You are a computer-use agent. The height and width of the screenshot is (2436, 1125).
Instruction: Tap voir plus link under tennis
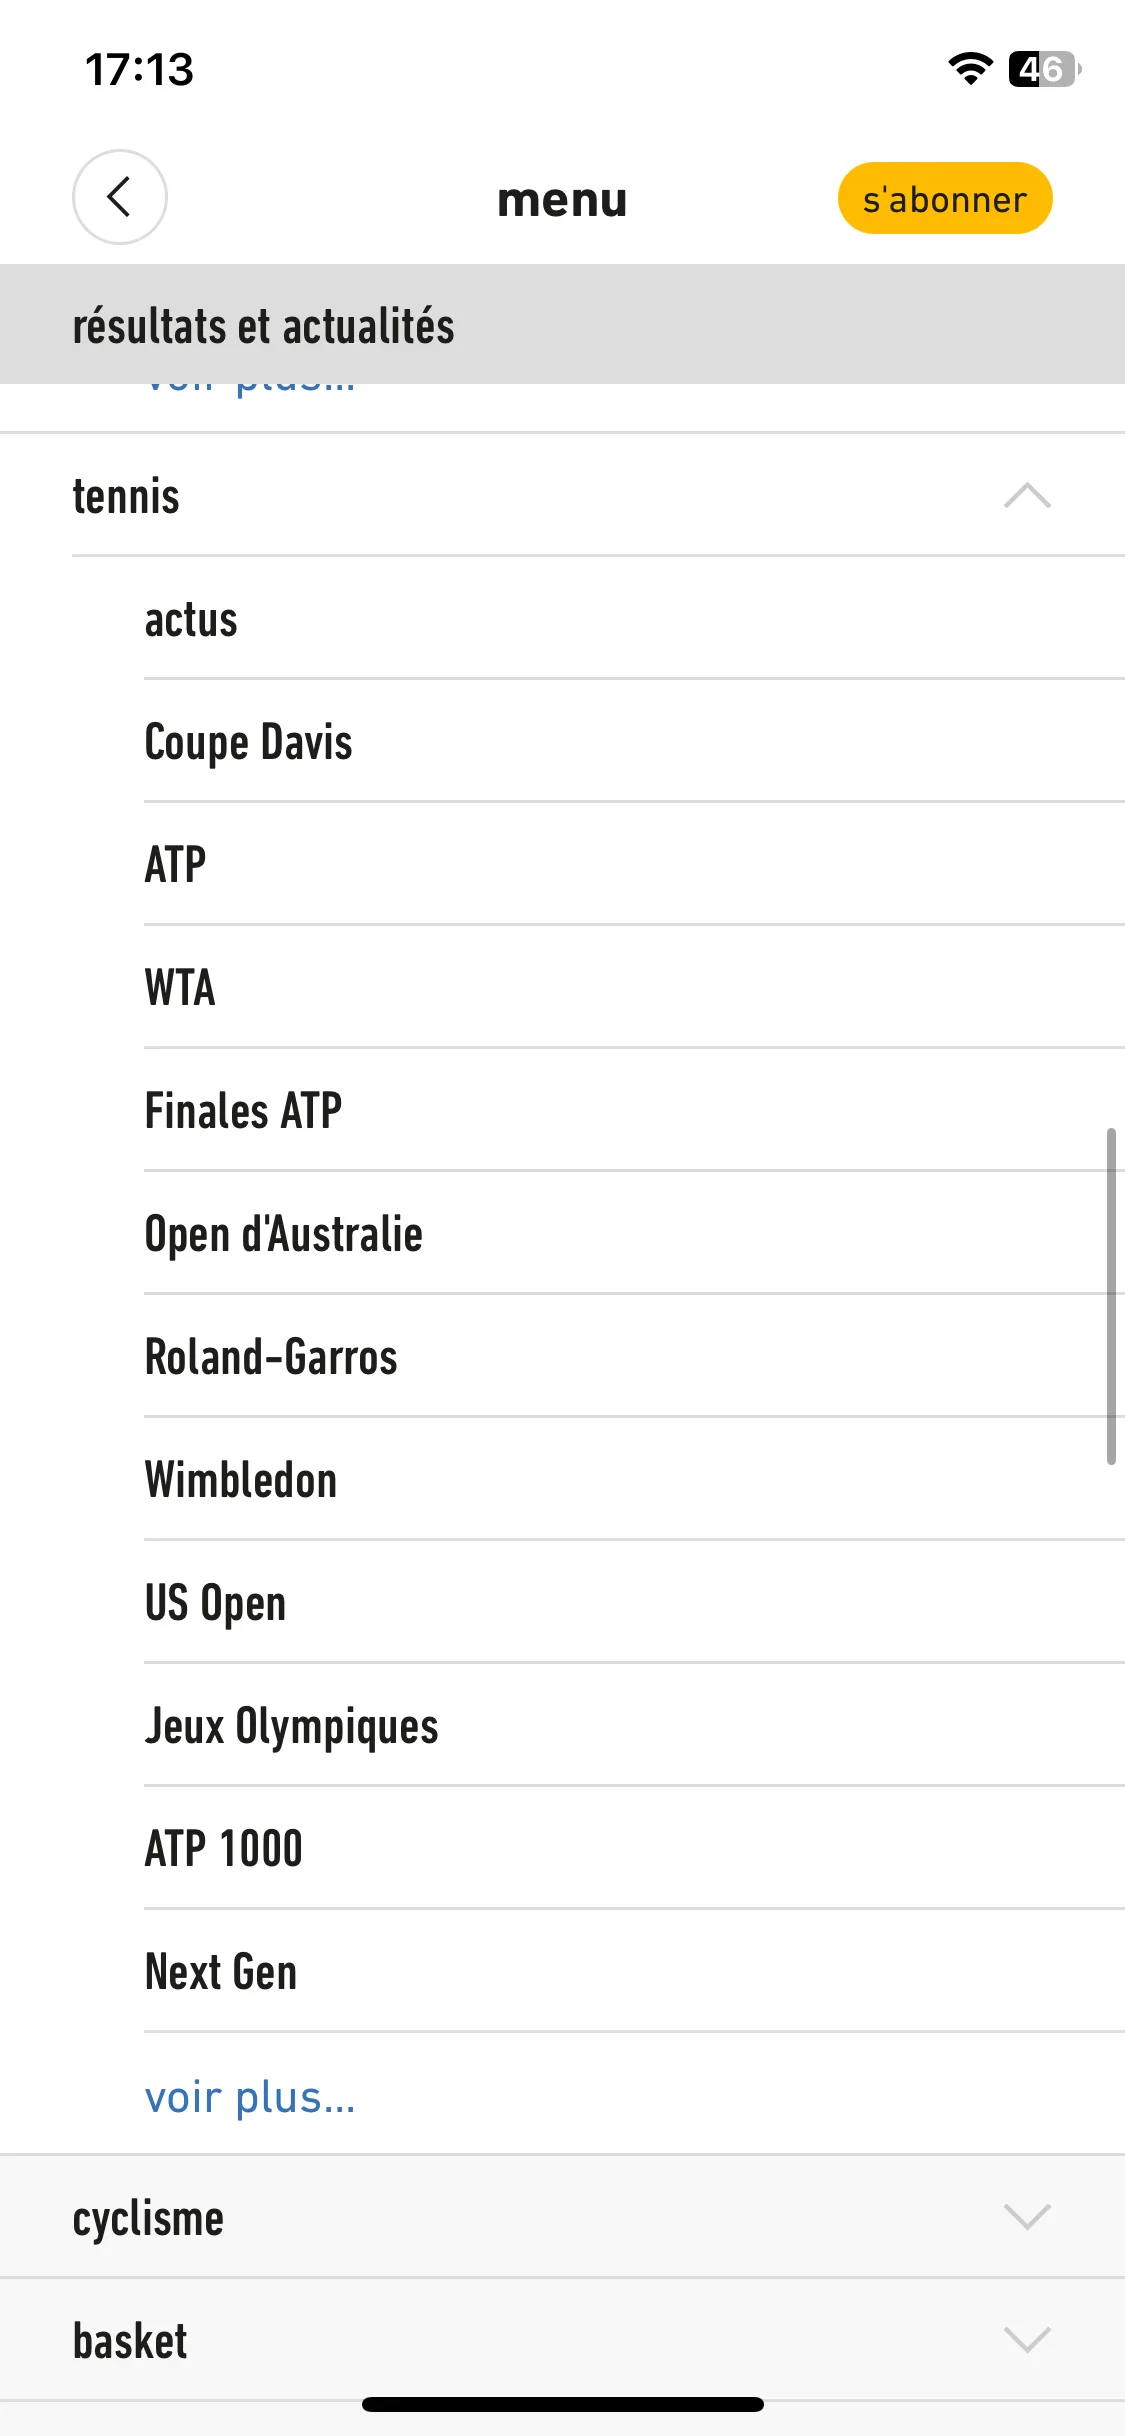click(250, 2096)
